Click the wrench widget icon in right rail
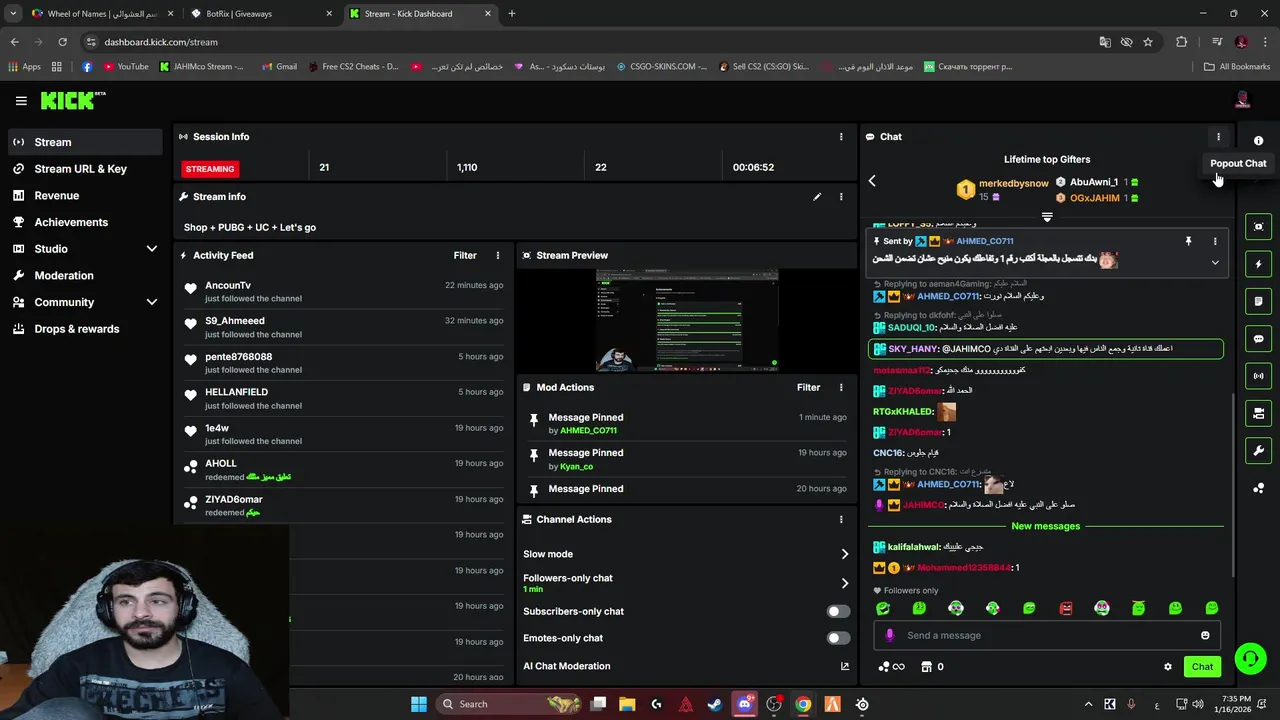The image size is (1280, 720). pyautogui.click(x=1258, y=451)
